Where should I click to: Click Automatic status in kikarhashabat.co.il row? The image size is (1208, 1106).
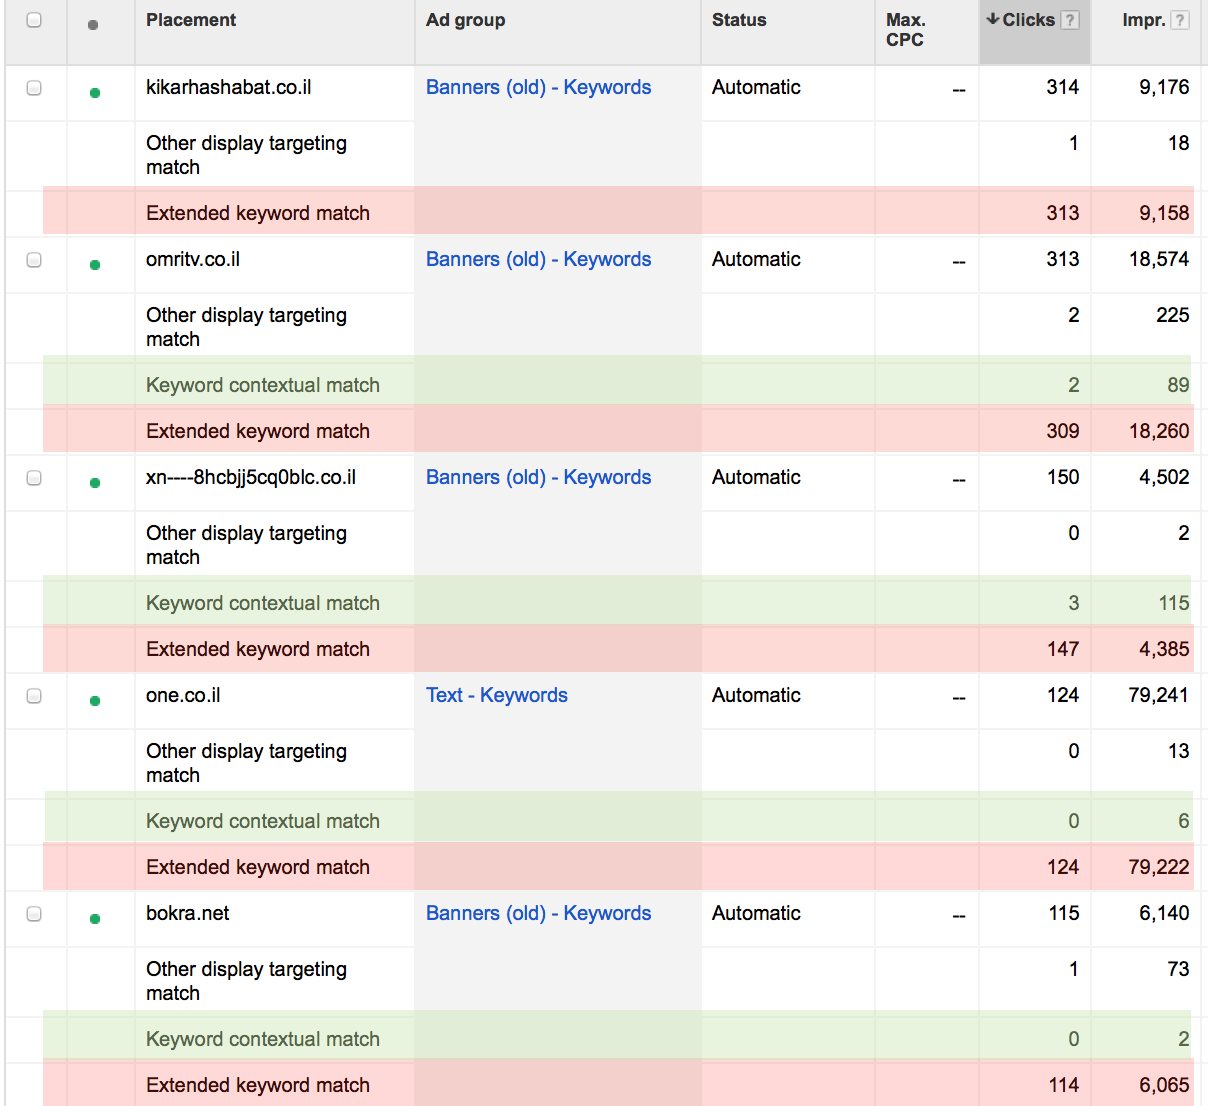click(756, 87)
